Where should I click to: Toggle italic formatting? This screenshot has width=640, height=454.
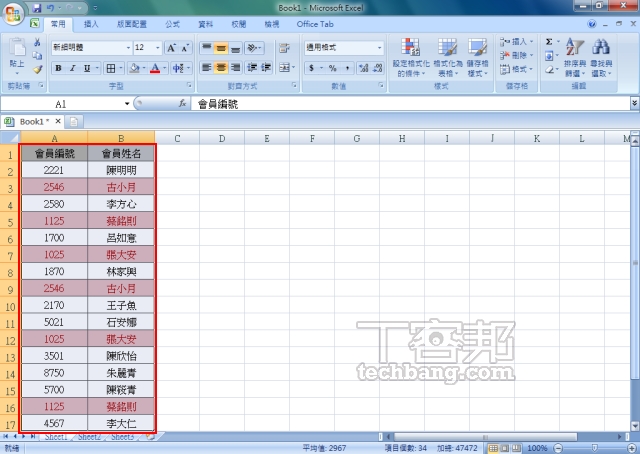pyautogui.click(x=72, y=68)
